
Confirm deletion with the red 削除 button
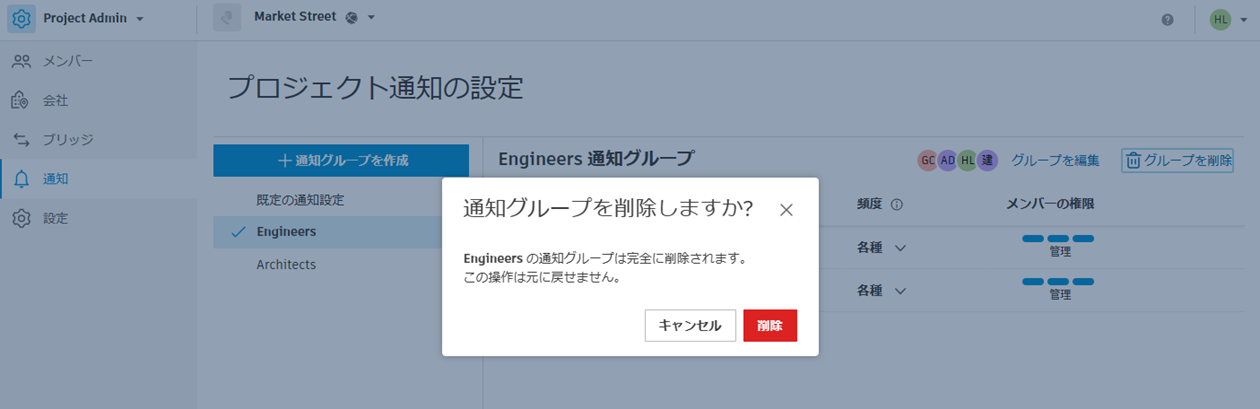770,326
